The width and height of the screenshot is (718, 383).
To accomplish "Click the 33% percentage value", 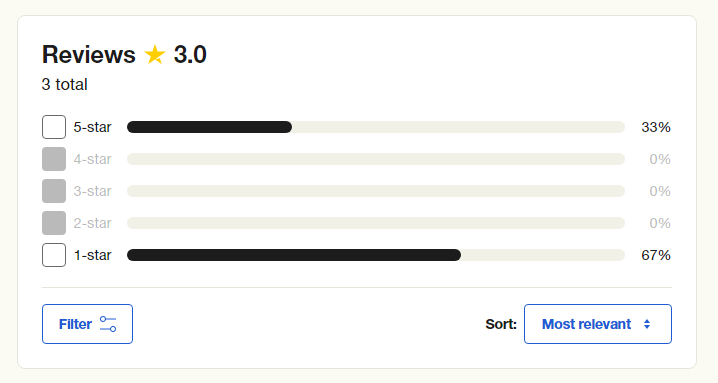I will coord(656,127).
